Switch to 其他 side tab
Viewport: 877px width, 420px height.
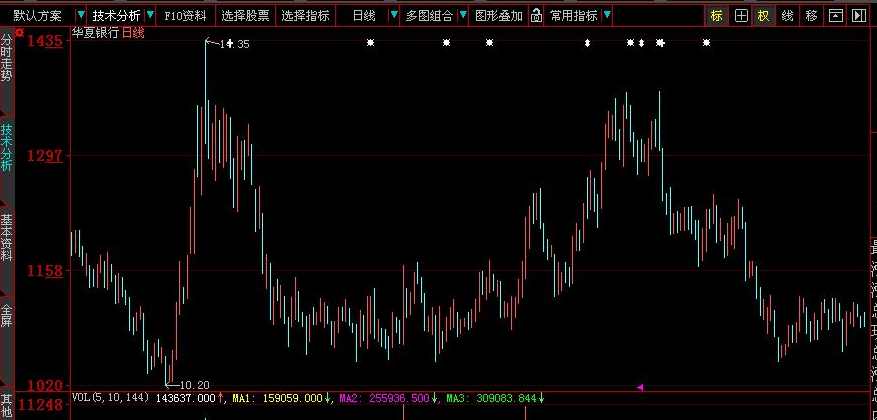(x=6, y=407)
